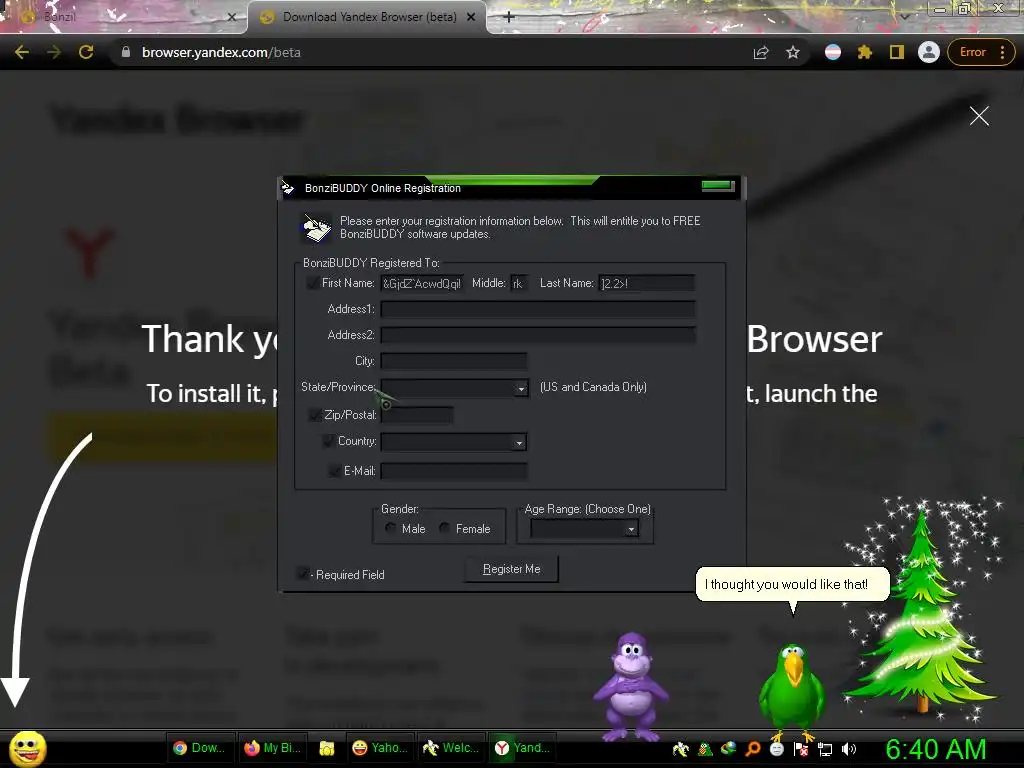The width and height of the screenshot is (1024, 768).
Task: Click the E-Mail field
Action: point(454,471)
